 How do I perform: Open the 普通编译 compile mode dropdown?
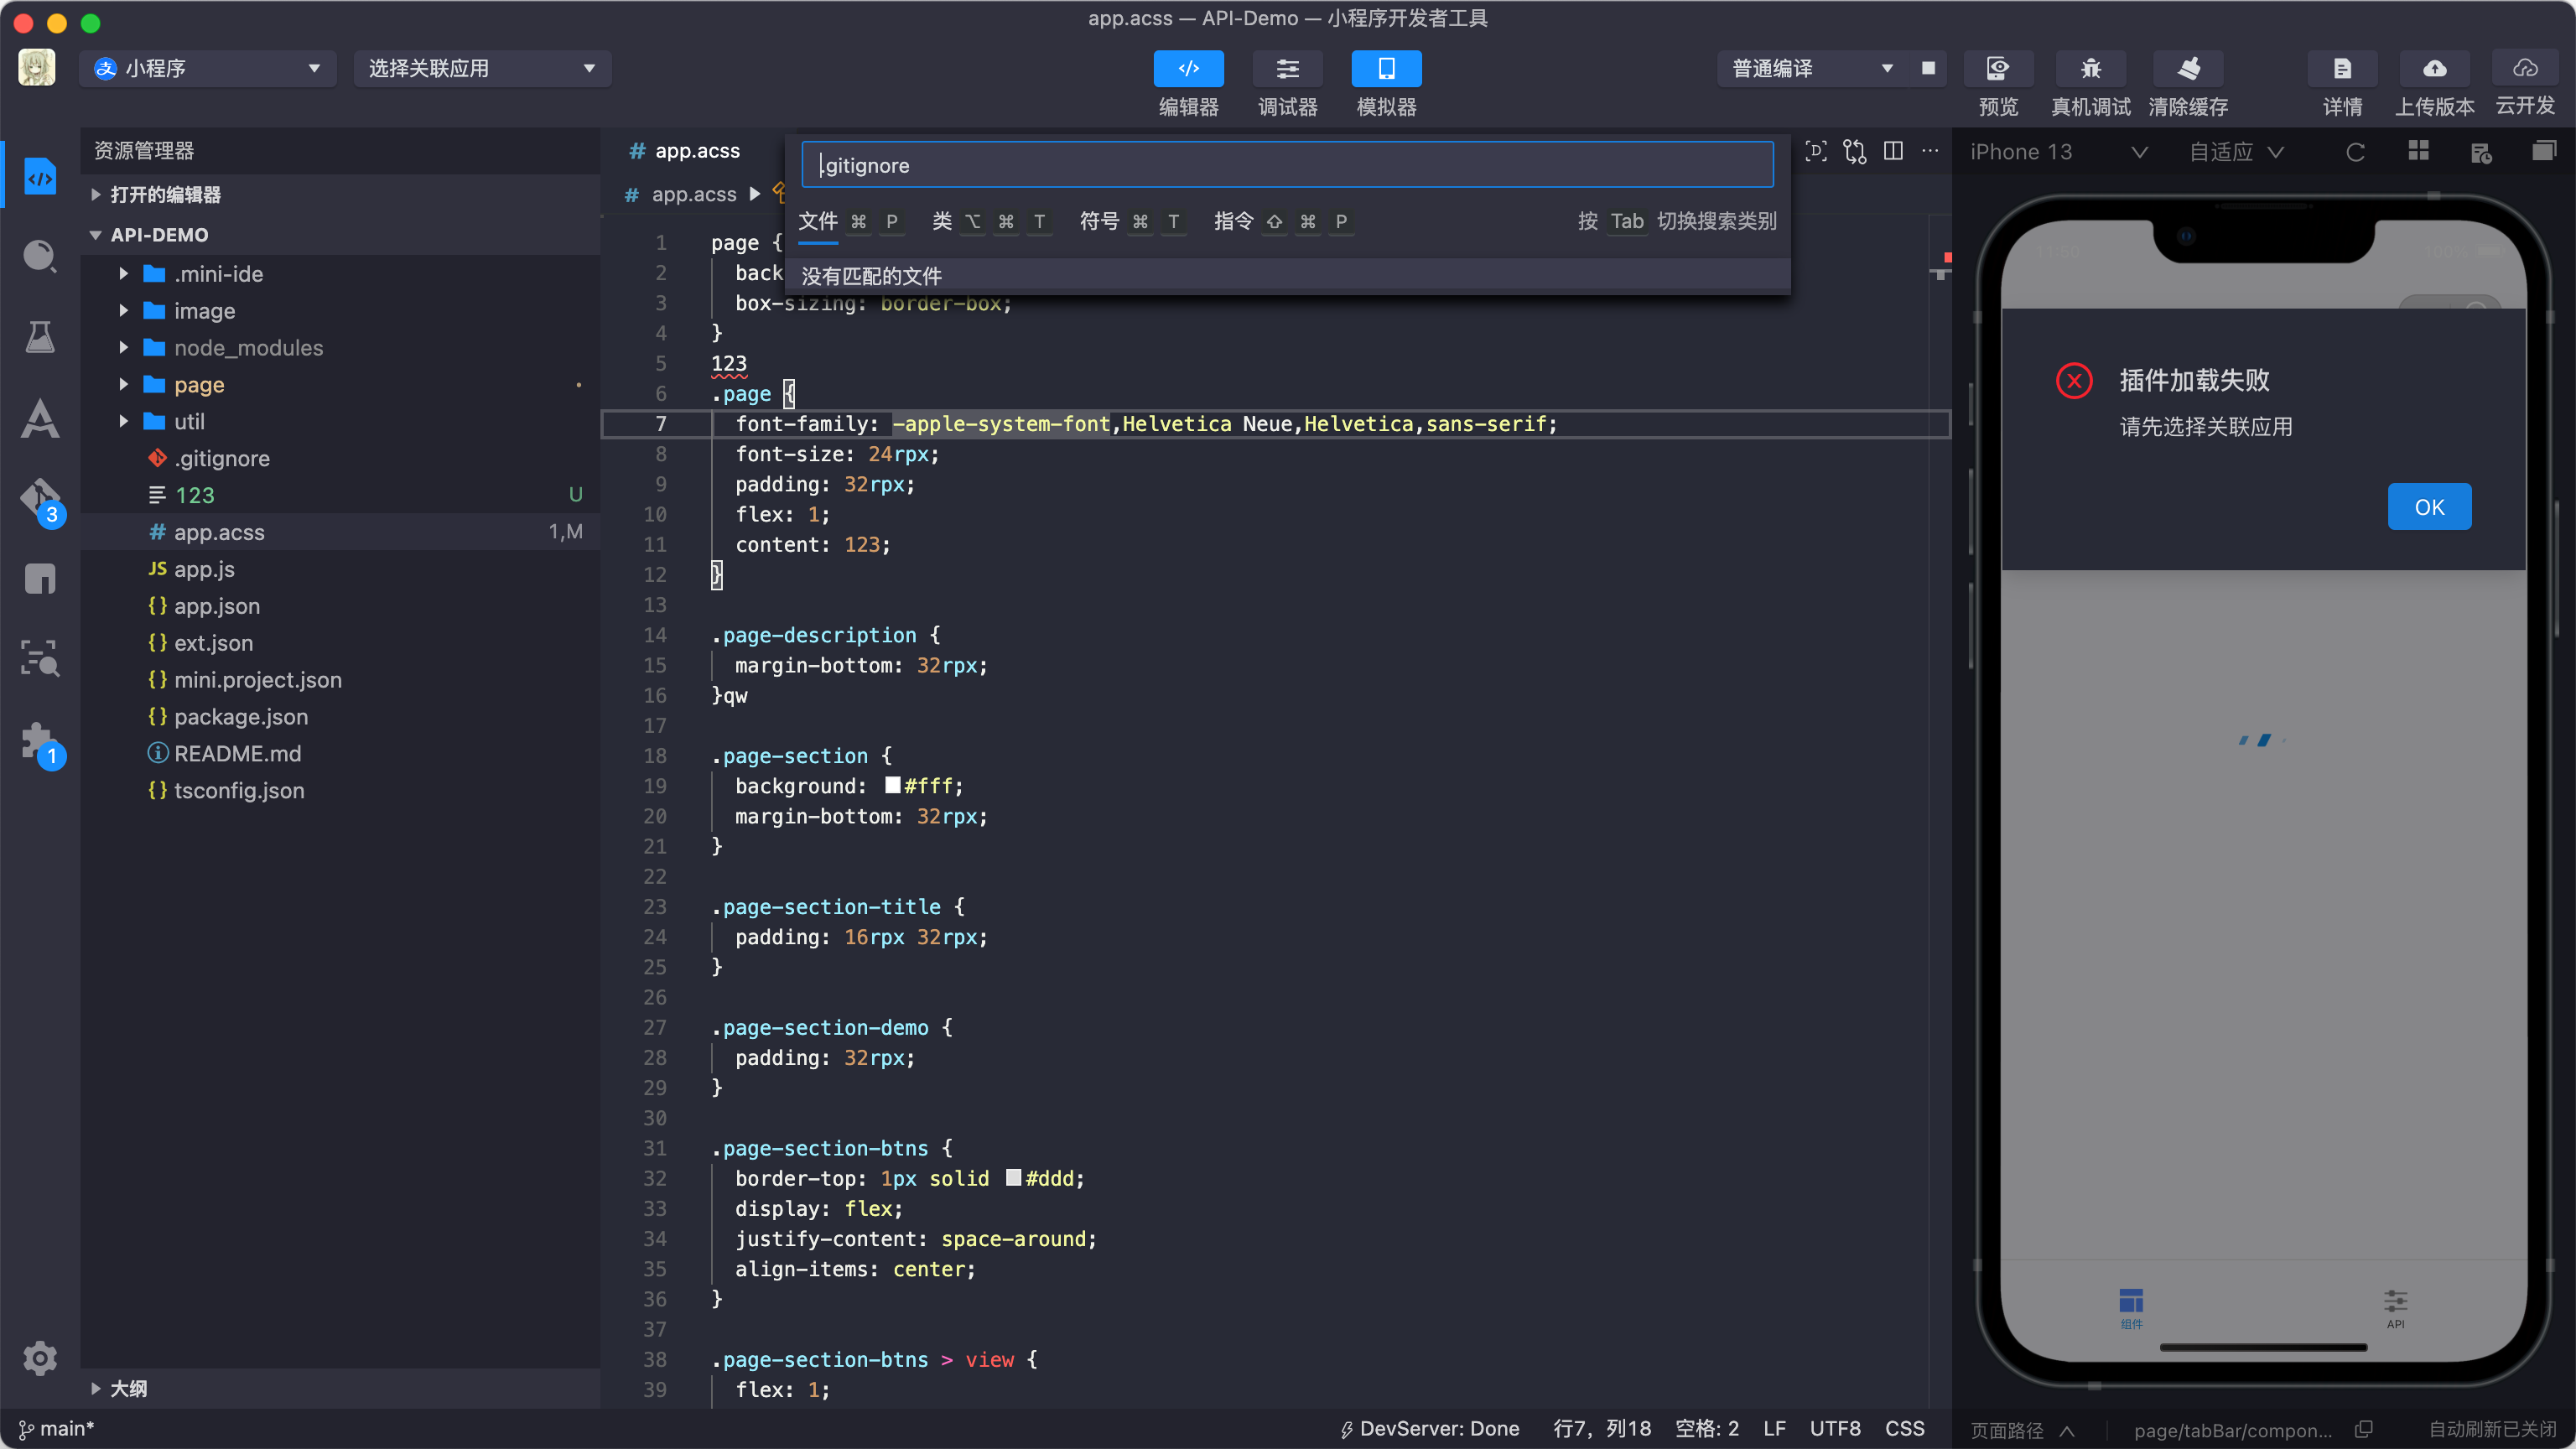[x=1812, y=68]
